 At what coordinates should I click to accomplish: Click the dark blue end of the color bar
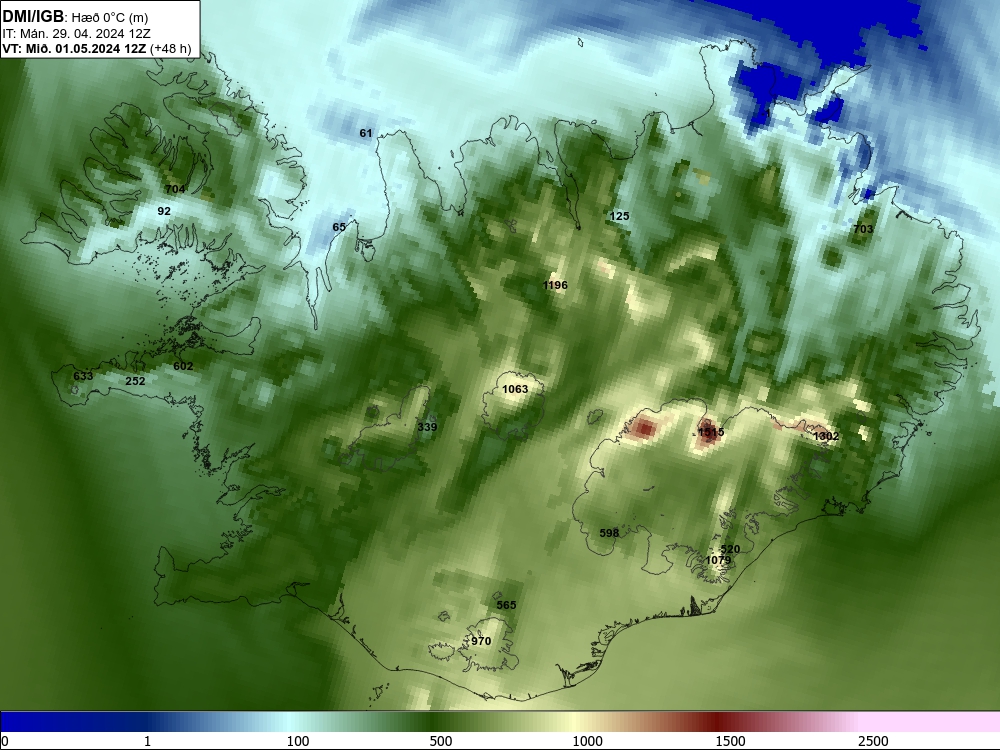point(38,722)
